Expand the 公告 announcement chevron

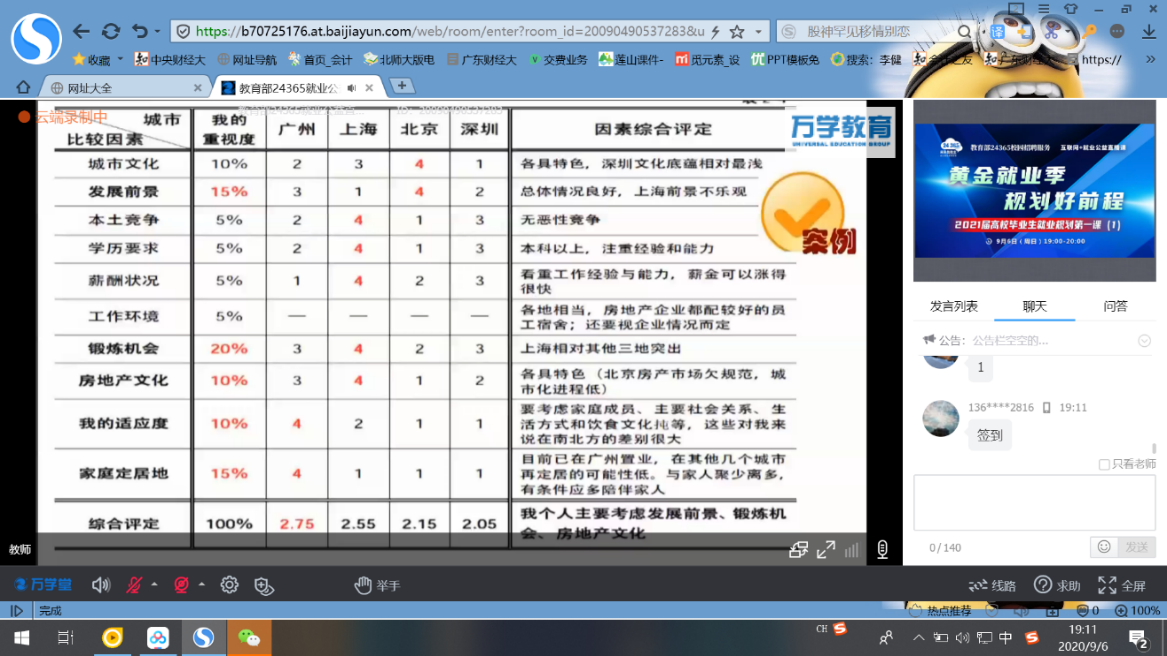point(1144,340)
